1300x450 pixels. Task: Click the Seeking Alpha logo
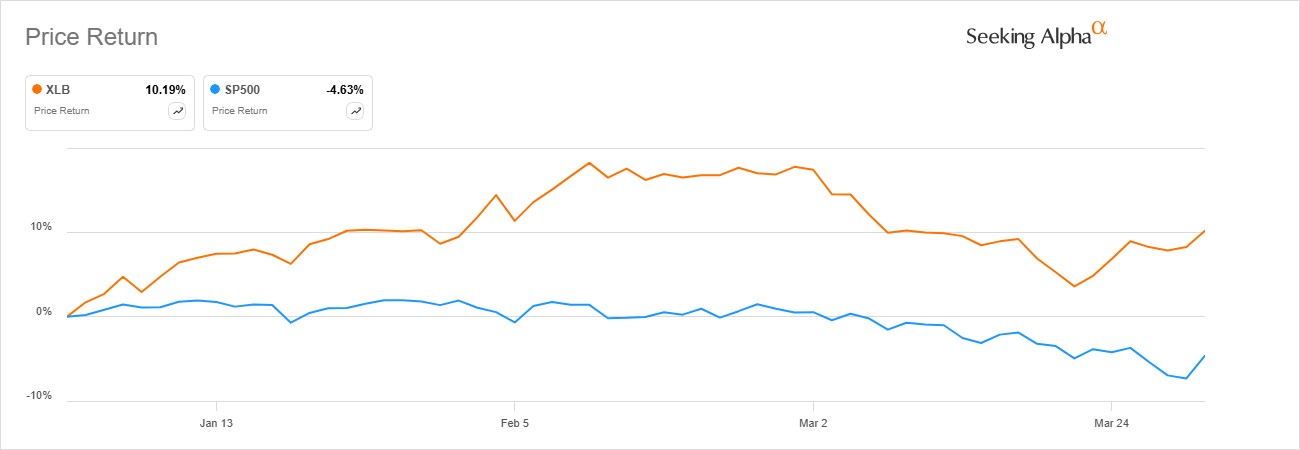coord(1037,36)
